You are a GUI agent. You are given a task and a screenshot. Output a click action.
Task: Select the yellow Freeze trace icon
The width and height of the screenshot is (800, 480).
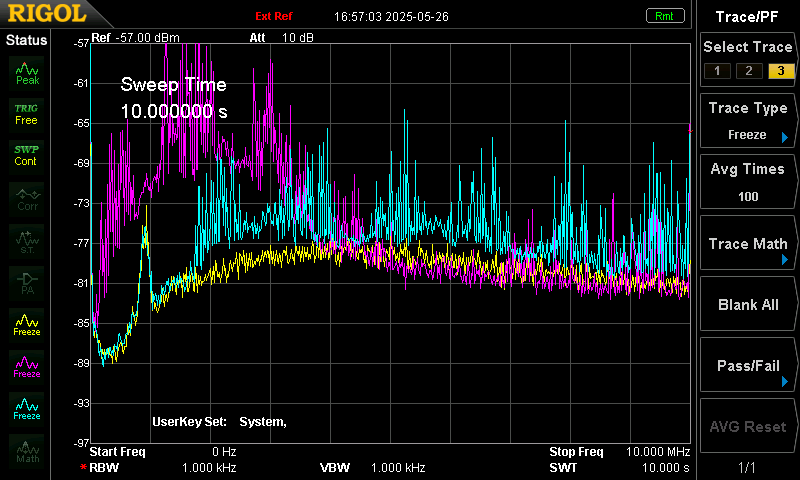(x=27, y=325)
